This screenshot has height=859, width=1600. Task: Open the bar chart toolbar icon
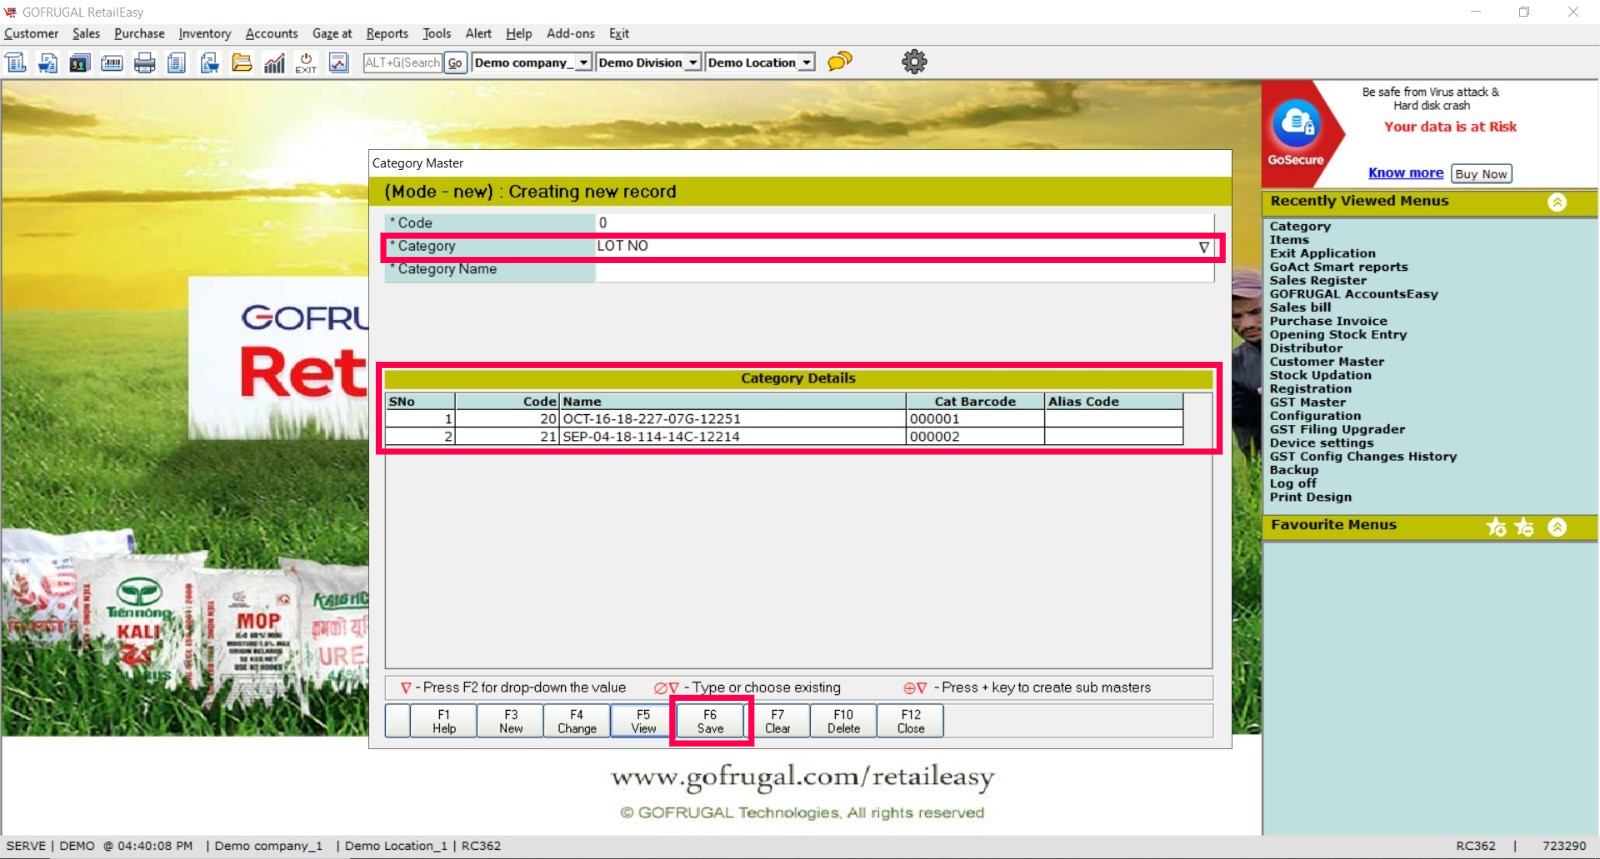coord(274,63)
